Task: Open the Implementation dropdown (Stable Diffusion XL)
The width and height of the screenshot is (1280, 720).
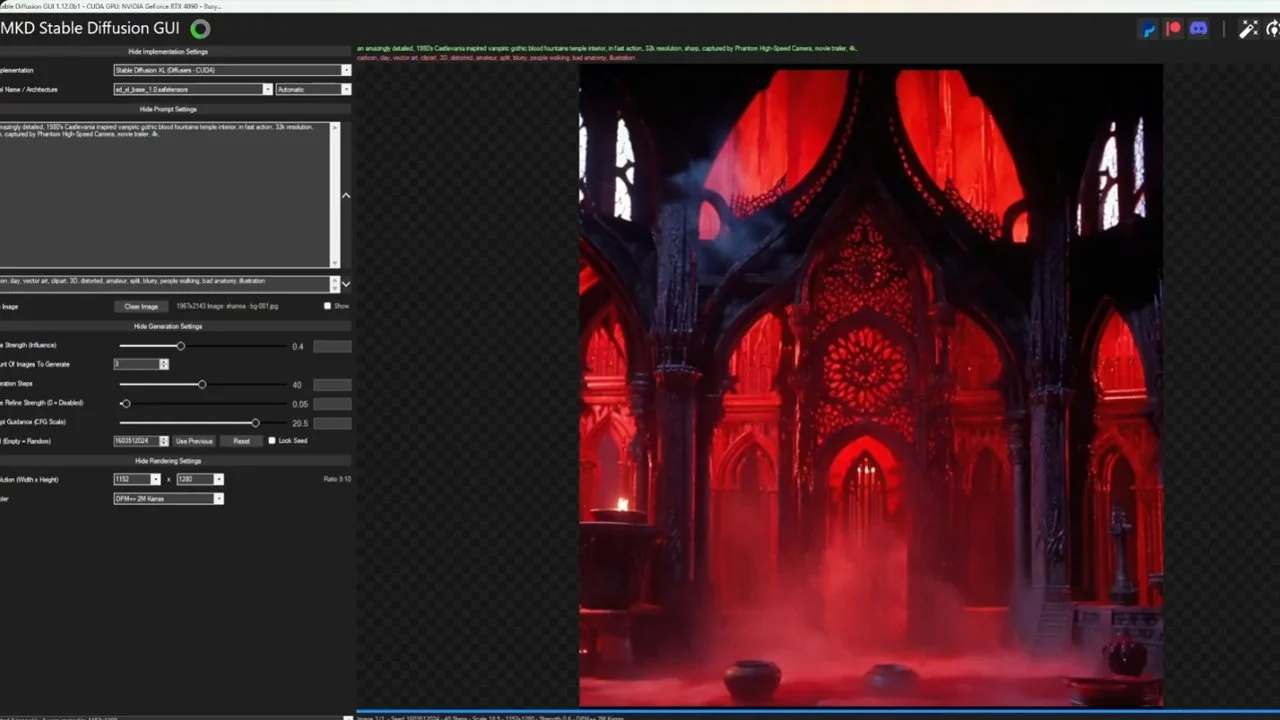Action: pyautogui.click(x=232, y=70)
